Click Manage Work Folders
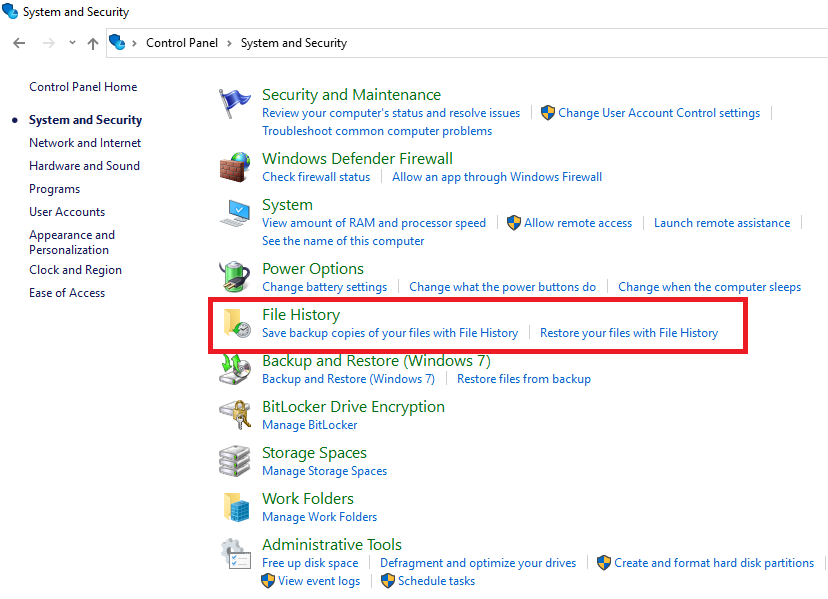The height and width of the screenshot is (599, 828). click(x=319, y=517)
